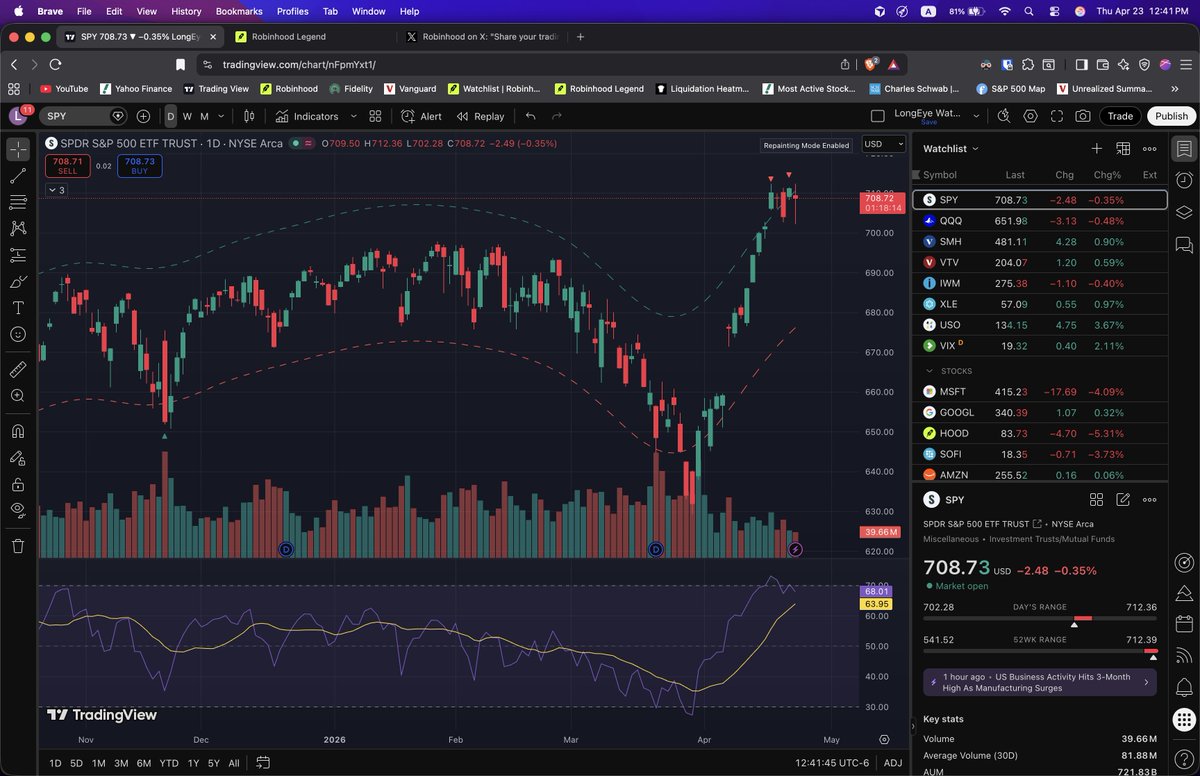
Task: Expand the collapsed indicators legend showing 3
Action: (57, 190)
